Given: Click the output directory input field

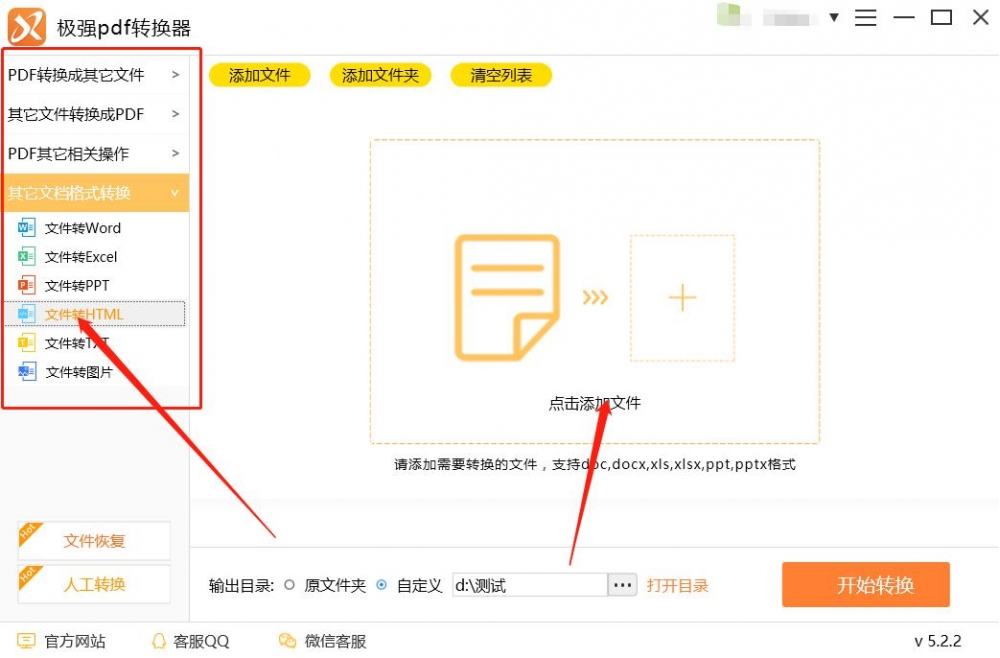Looking at the screenshot, I should click(530, 585).
